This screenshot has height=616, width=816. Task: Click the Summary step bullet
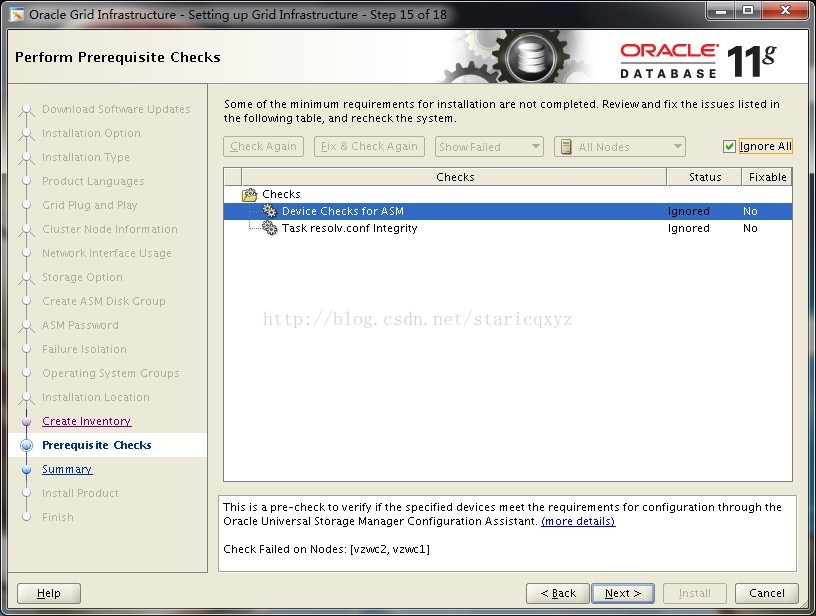[27, 469]
